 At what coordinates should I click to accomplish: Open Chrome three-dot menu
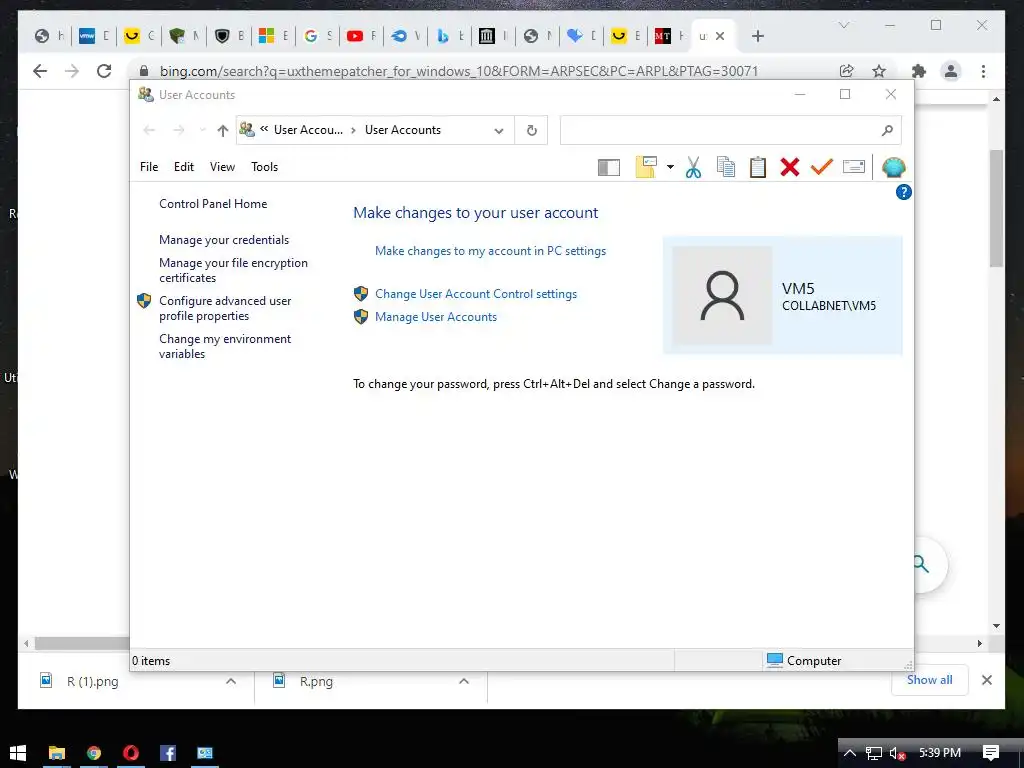coord(983,71)
